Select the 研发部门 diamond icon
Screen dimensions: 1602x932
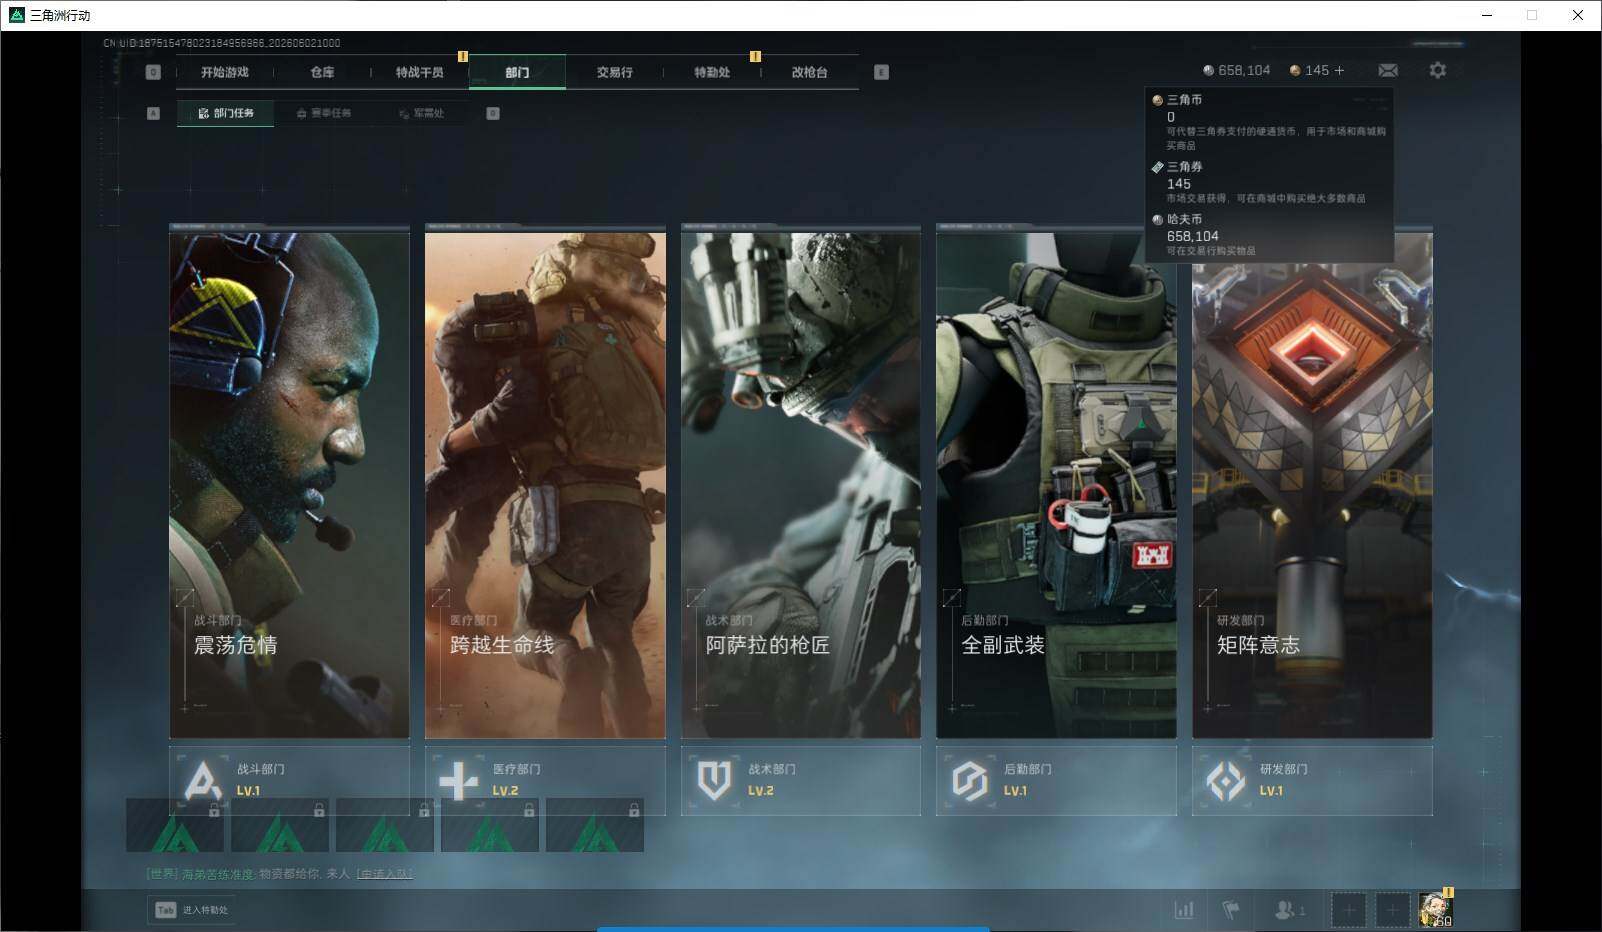[x=1226, y=780]
